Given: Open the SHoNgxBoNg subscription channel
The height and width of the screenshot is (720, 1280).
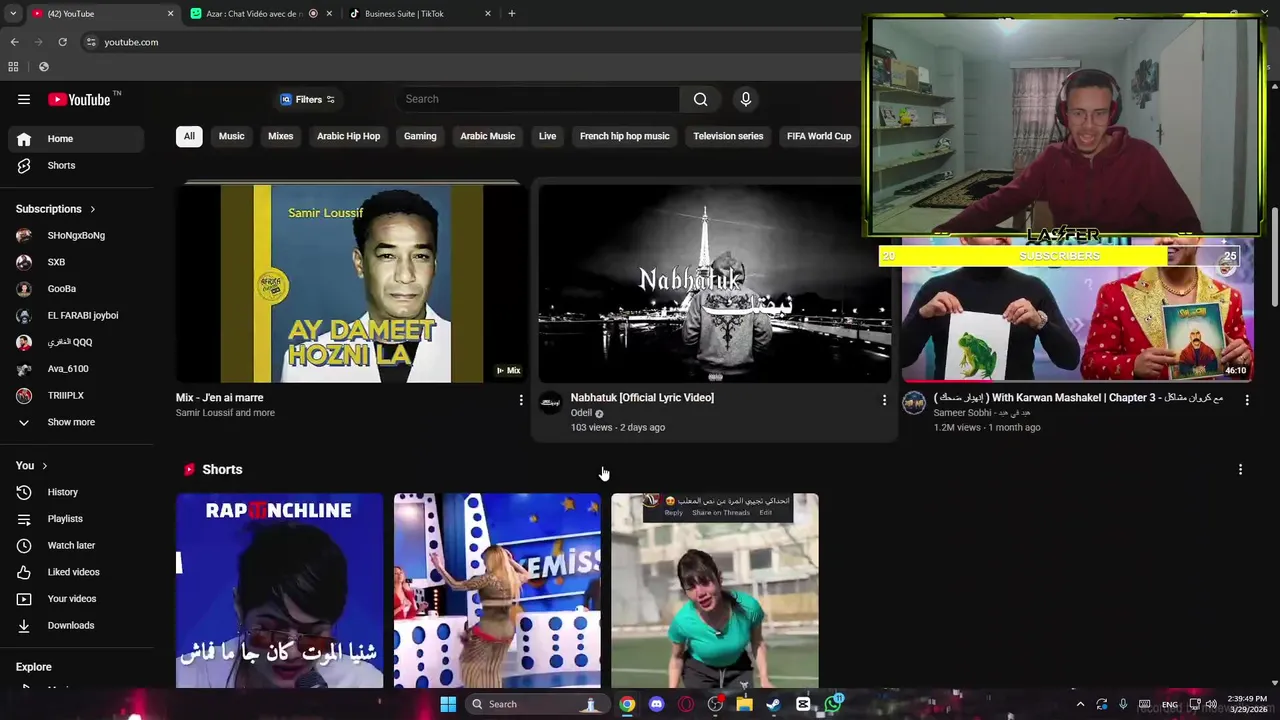Looking at the screenshot, I should pyautogui.click(x=76, y=236).
